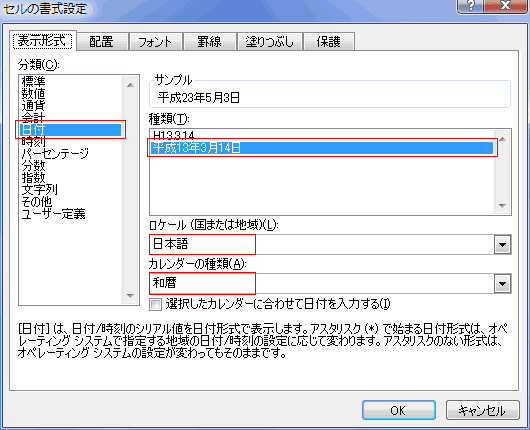Click the category list scroll-up arrow
This screenshot has width=530, height=430.
[130, 85]
